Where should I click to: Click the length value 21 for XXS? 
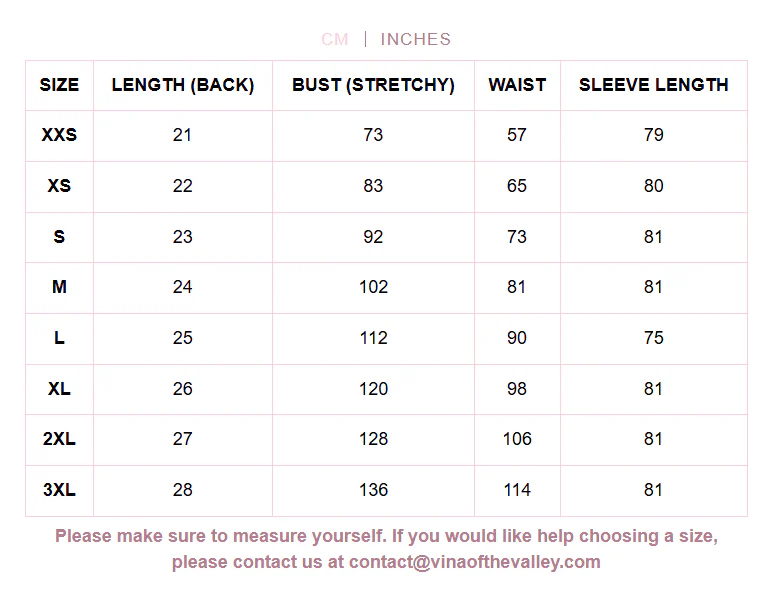[182, 135]
